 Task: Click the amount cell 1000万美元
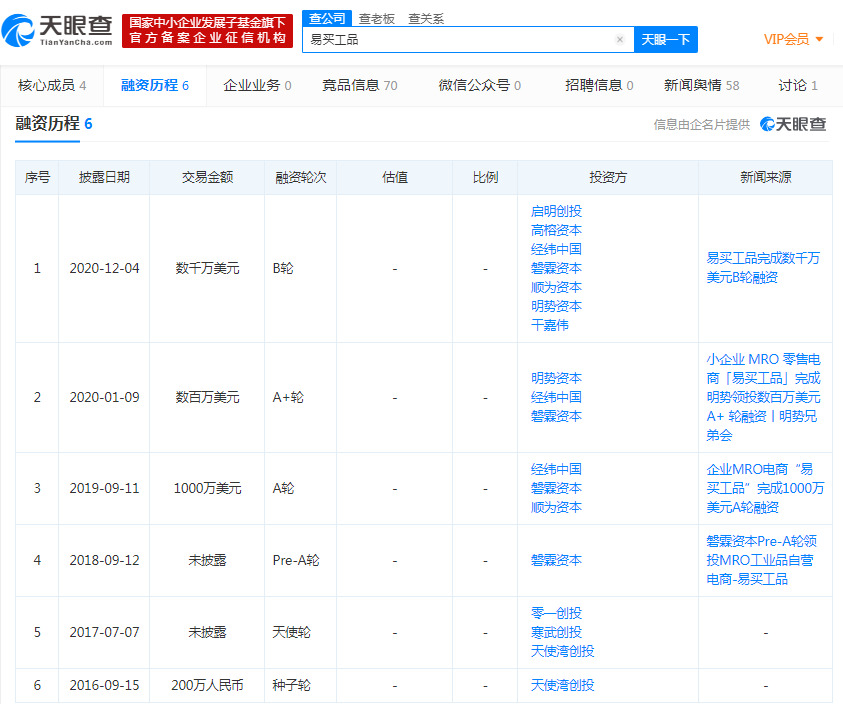207,488
